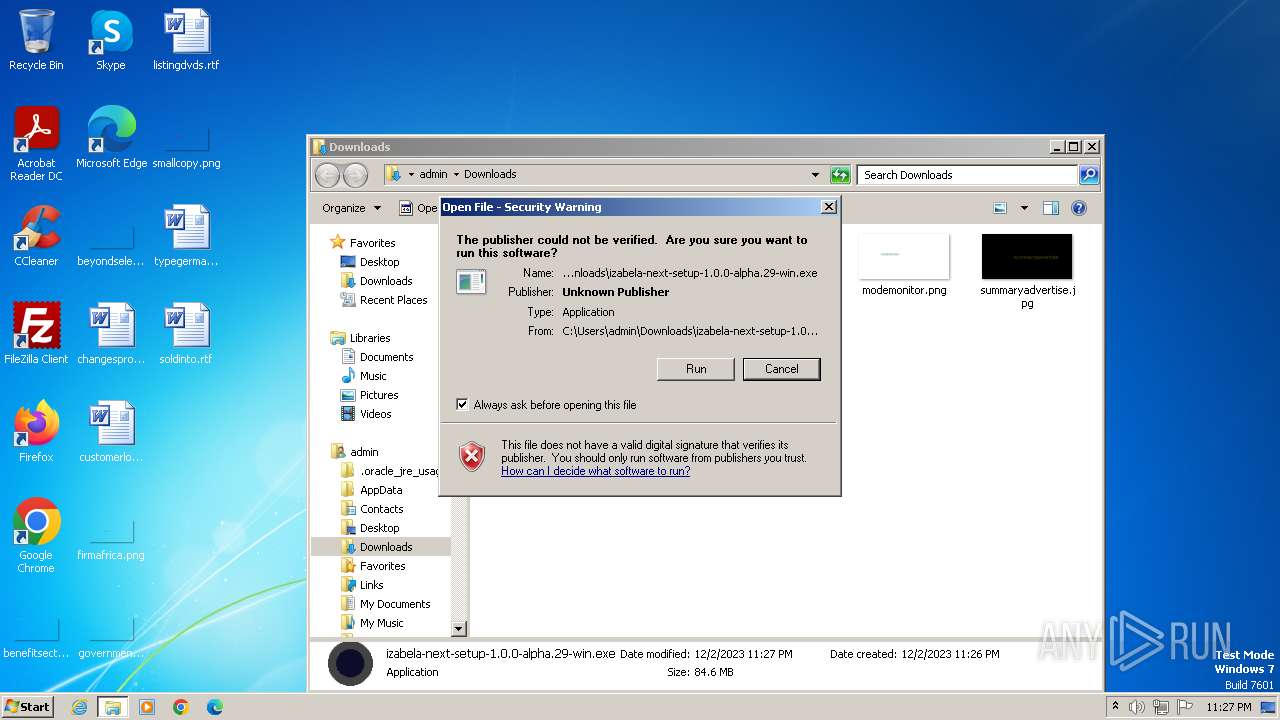The height and width of the screenshot is (720, 1280).
Task: Open Explorer help icon
Action: point(1079,208)
